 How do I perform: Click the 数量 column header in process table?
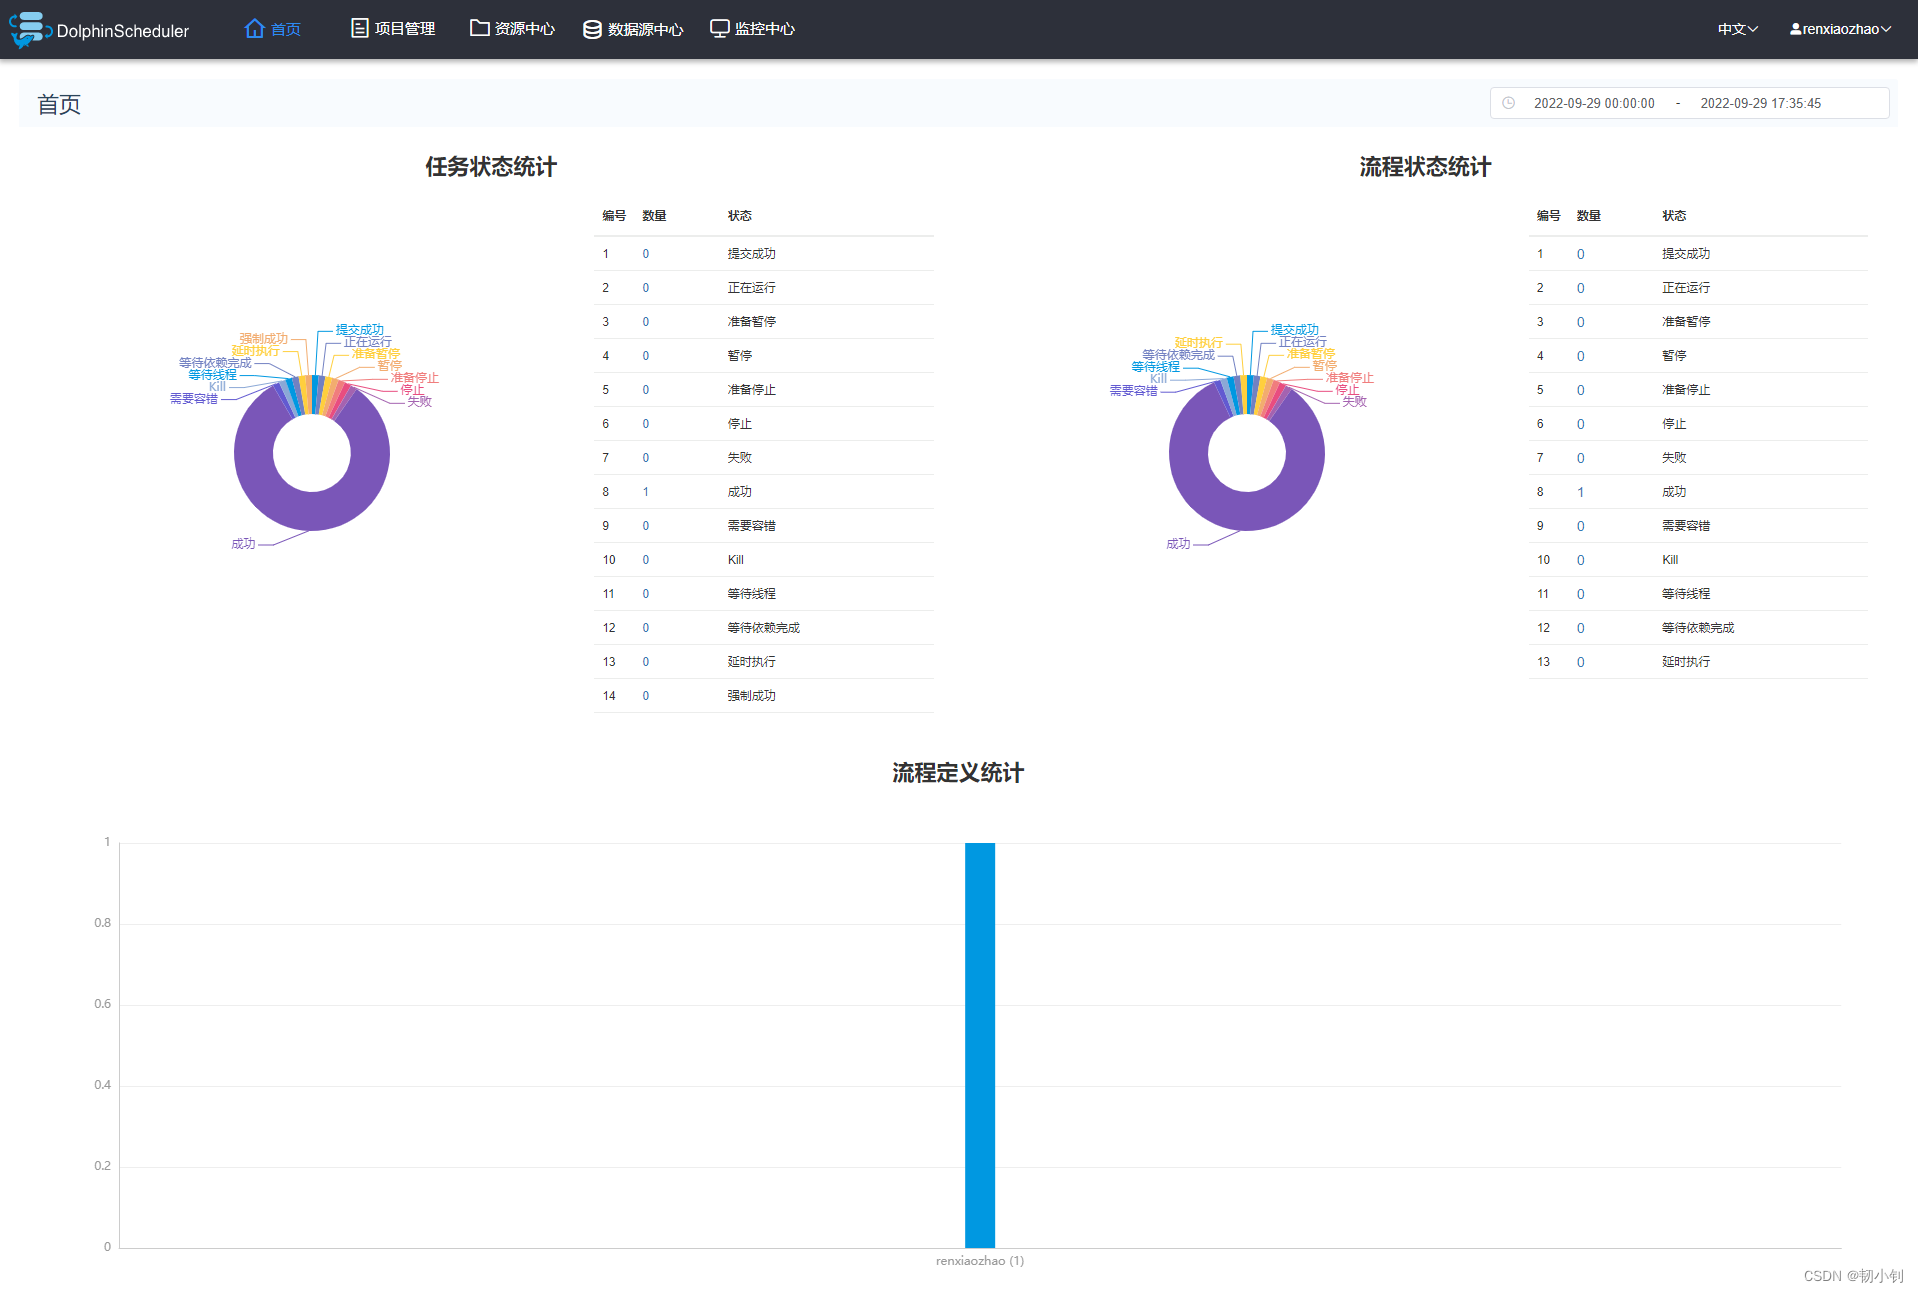1589,216
